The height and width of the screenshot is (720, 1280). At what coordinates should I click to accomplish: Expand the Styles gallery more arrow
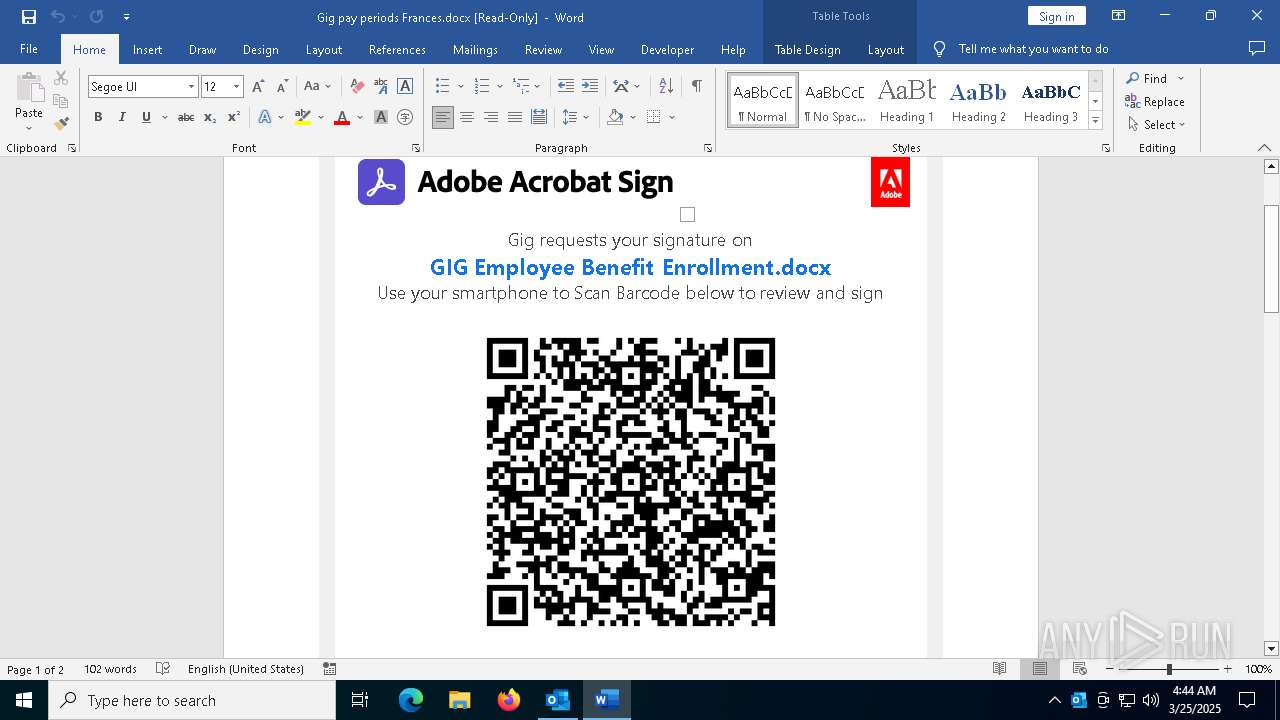pos(1096,121)
